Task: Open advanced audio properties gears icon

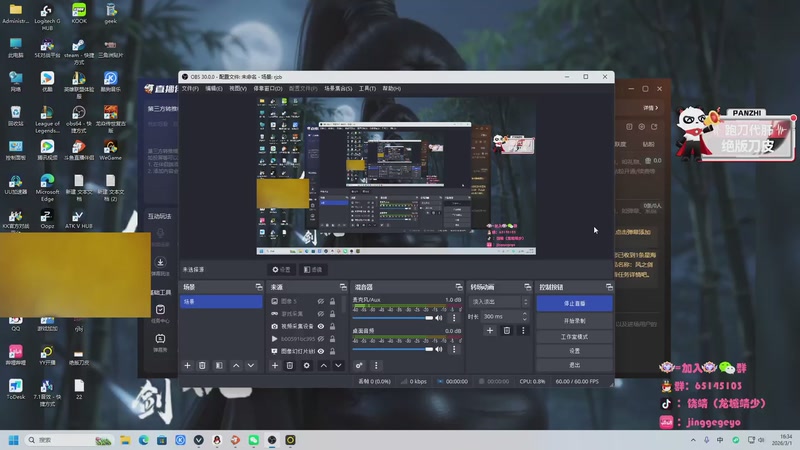Action: coord(359,365)
